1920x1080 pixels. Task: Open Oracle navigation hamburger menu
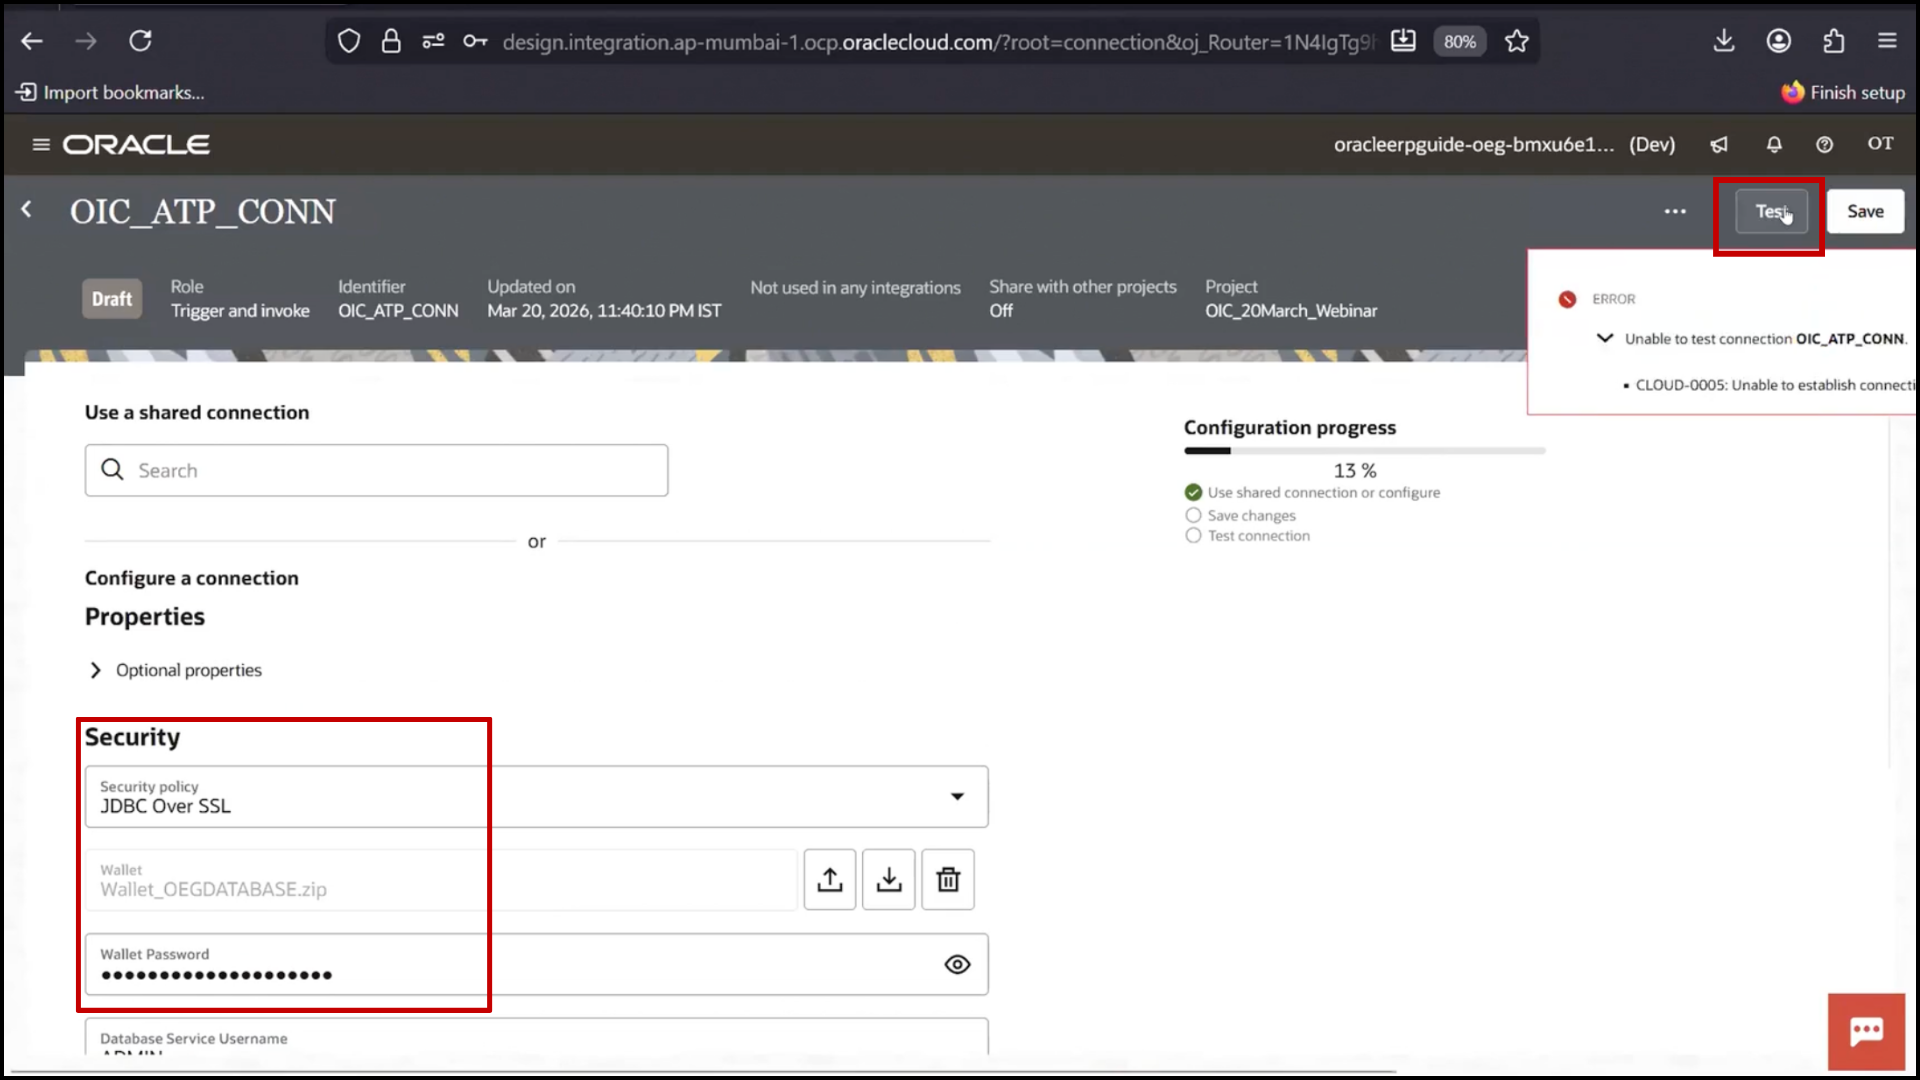pos(41,144)
